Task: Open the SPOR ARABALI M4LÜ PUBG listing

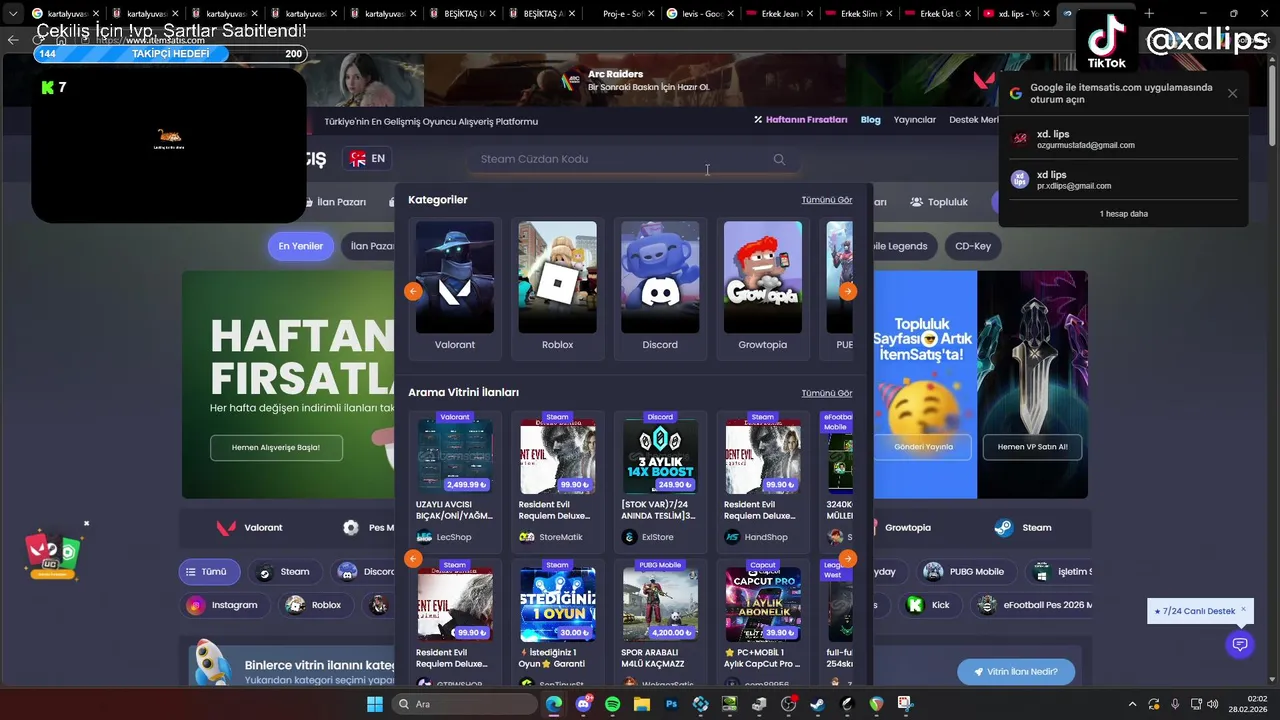Action: coord(660,625)
